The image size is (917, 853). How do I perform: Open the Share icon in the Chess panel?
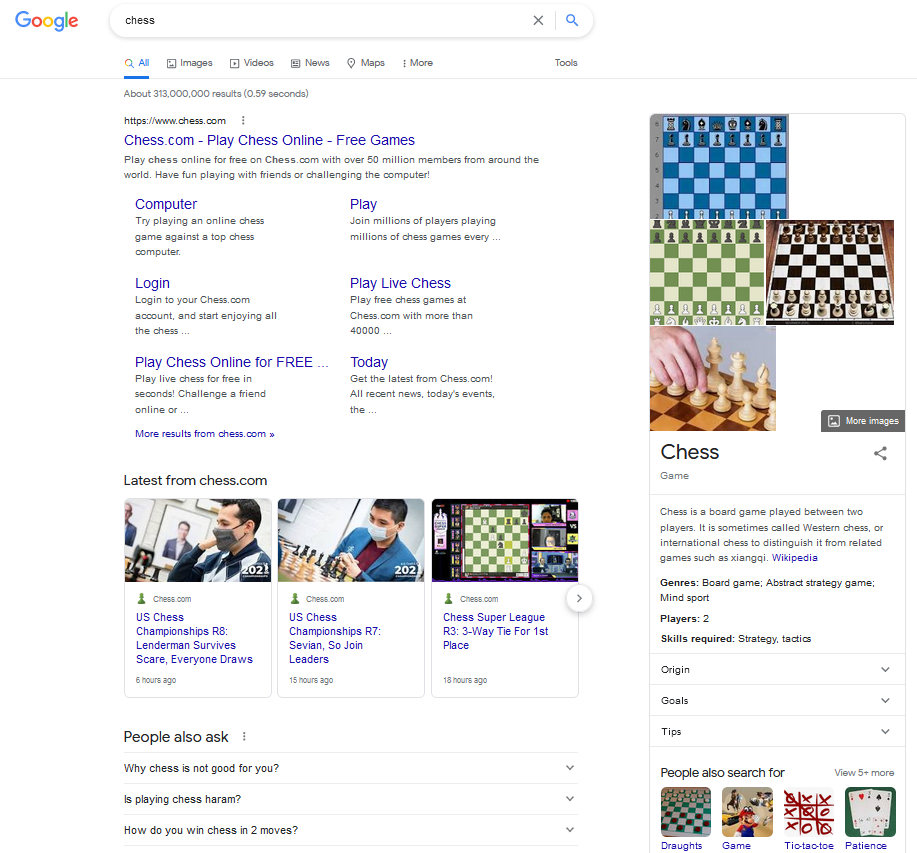coord(880,453)
